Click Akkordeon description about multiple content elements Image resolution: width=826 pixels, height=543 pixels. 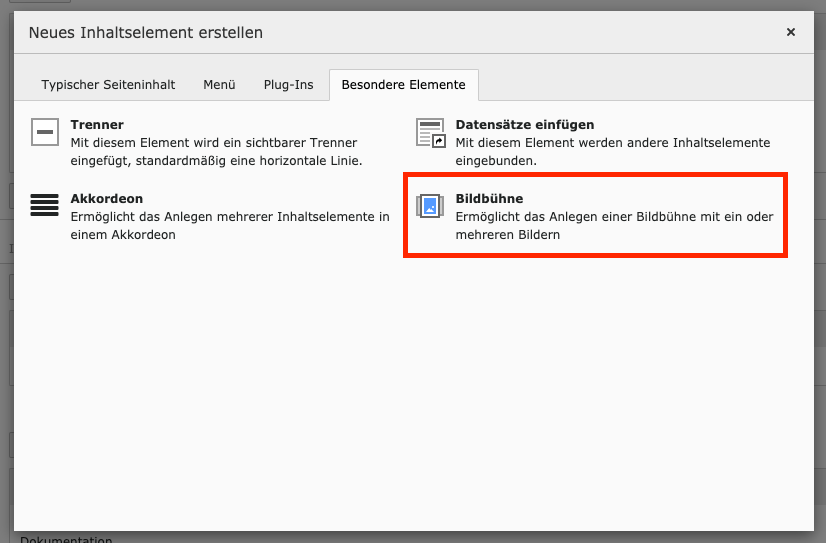(x=229, y=226)
